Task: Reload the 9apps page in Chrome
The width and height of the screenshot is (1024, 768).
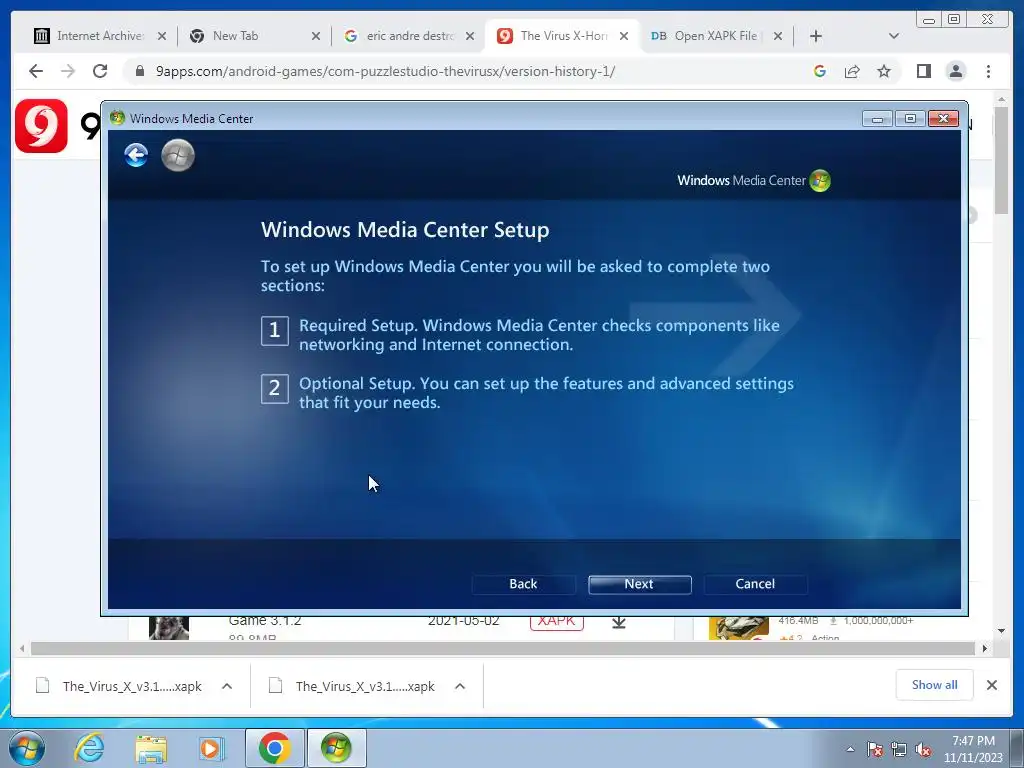Action: [100, 71]
